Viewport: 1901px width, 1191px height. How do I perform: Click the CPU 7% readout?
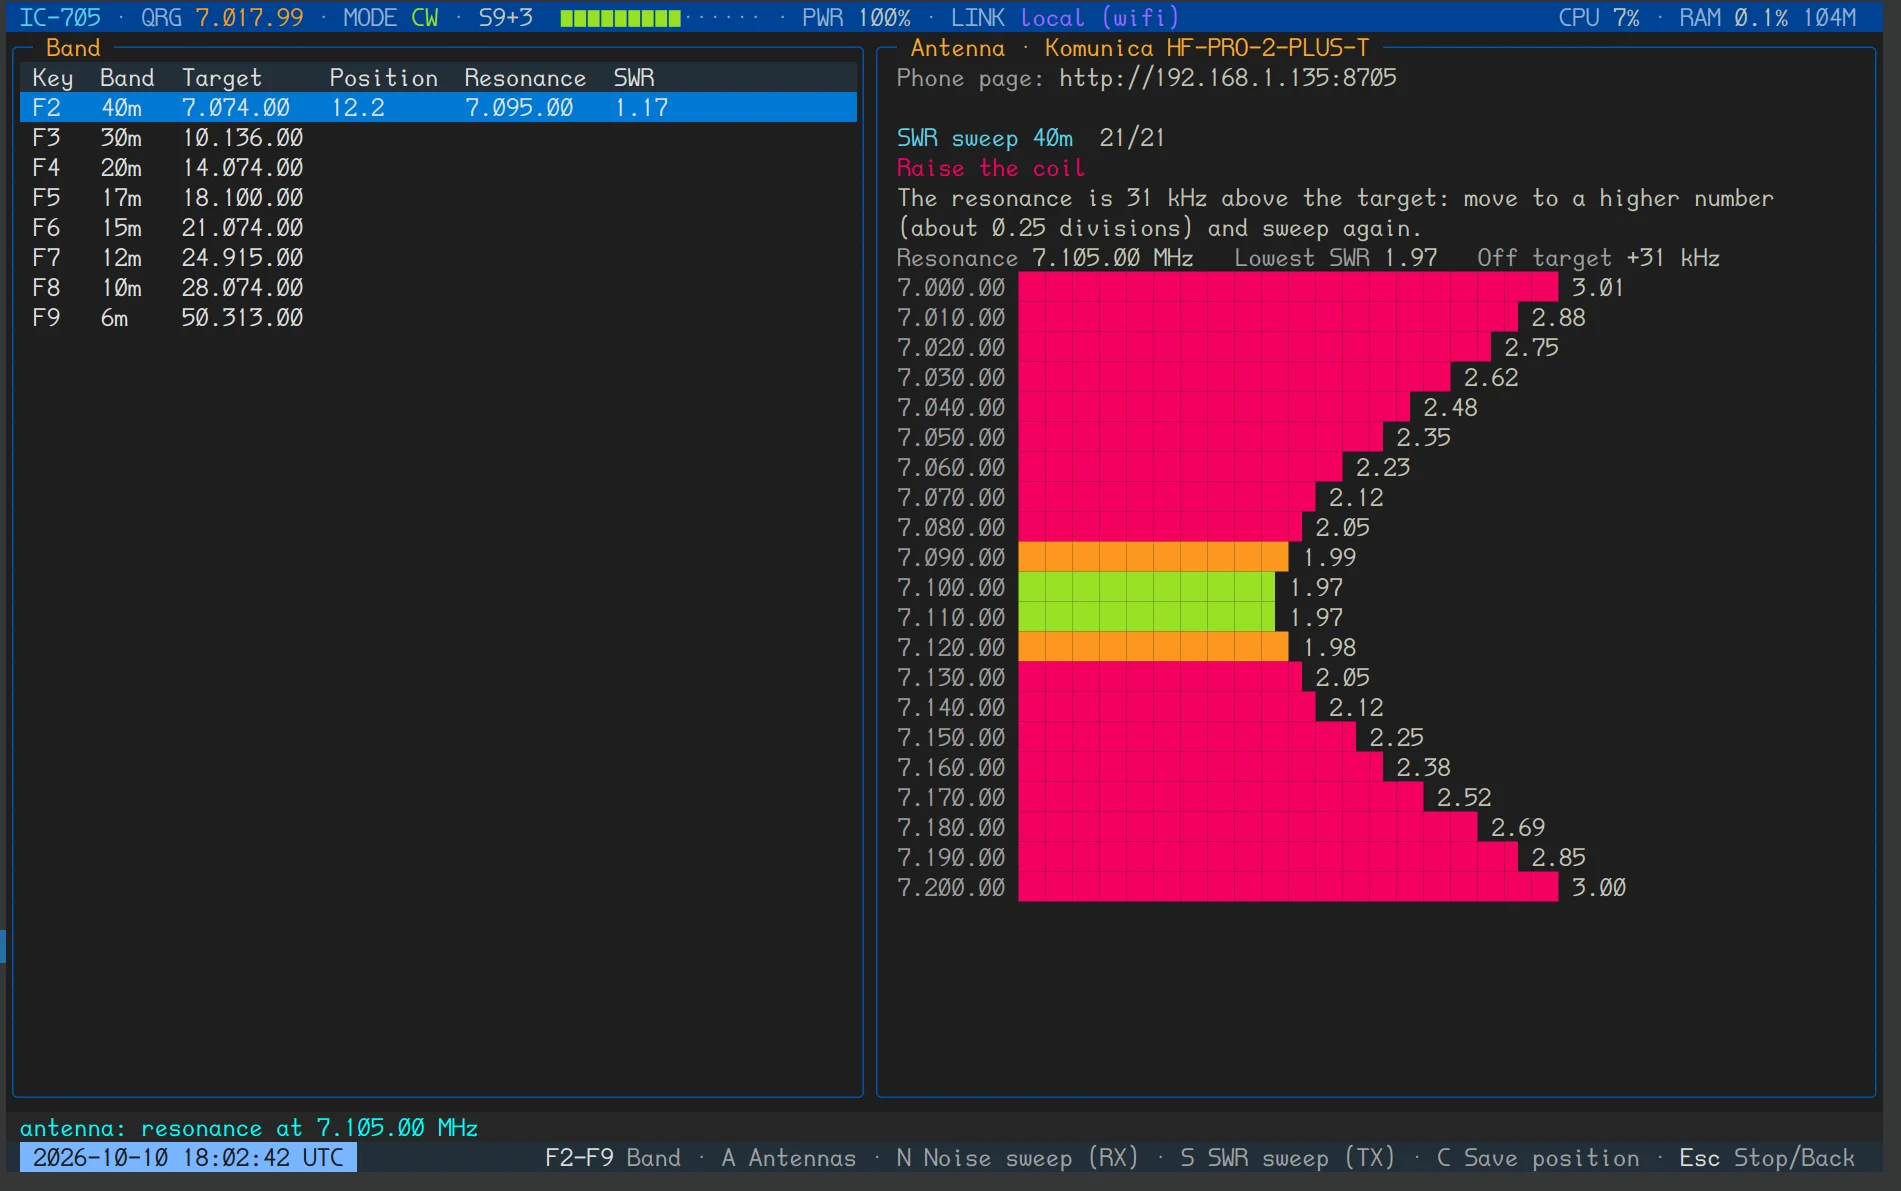point(1599,18)
